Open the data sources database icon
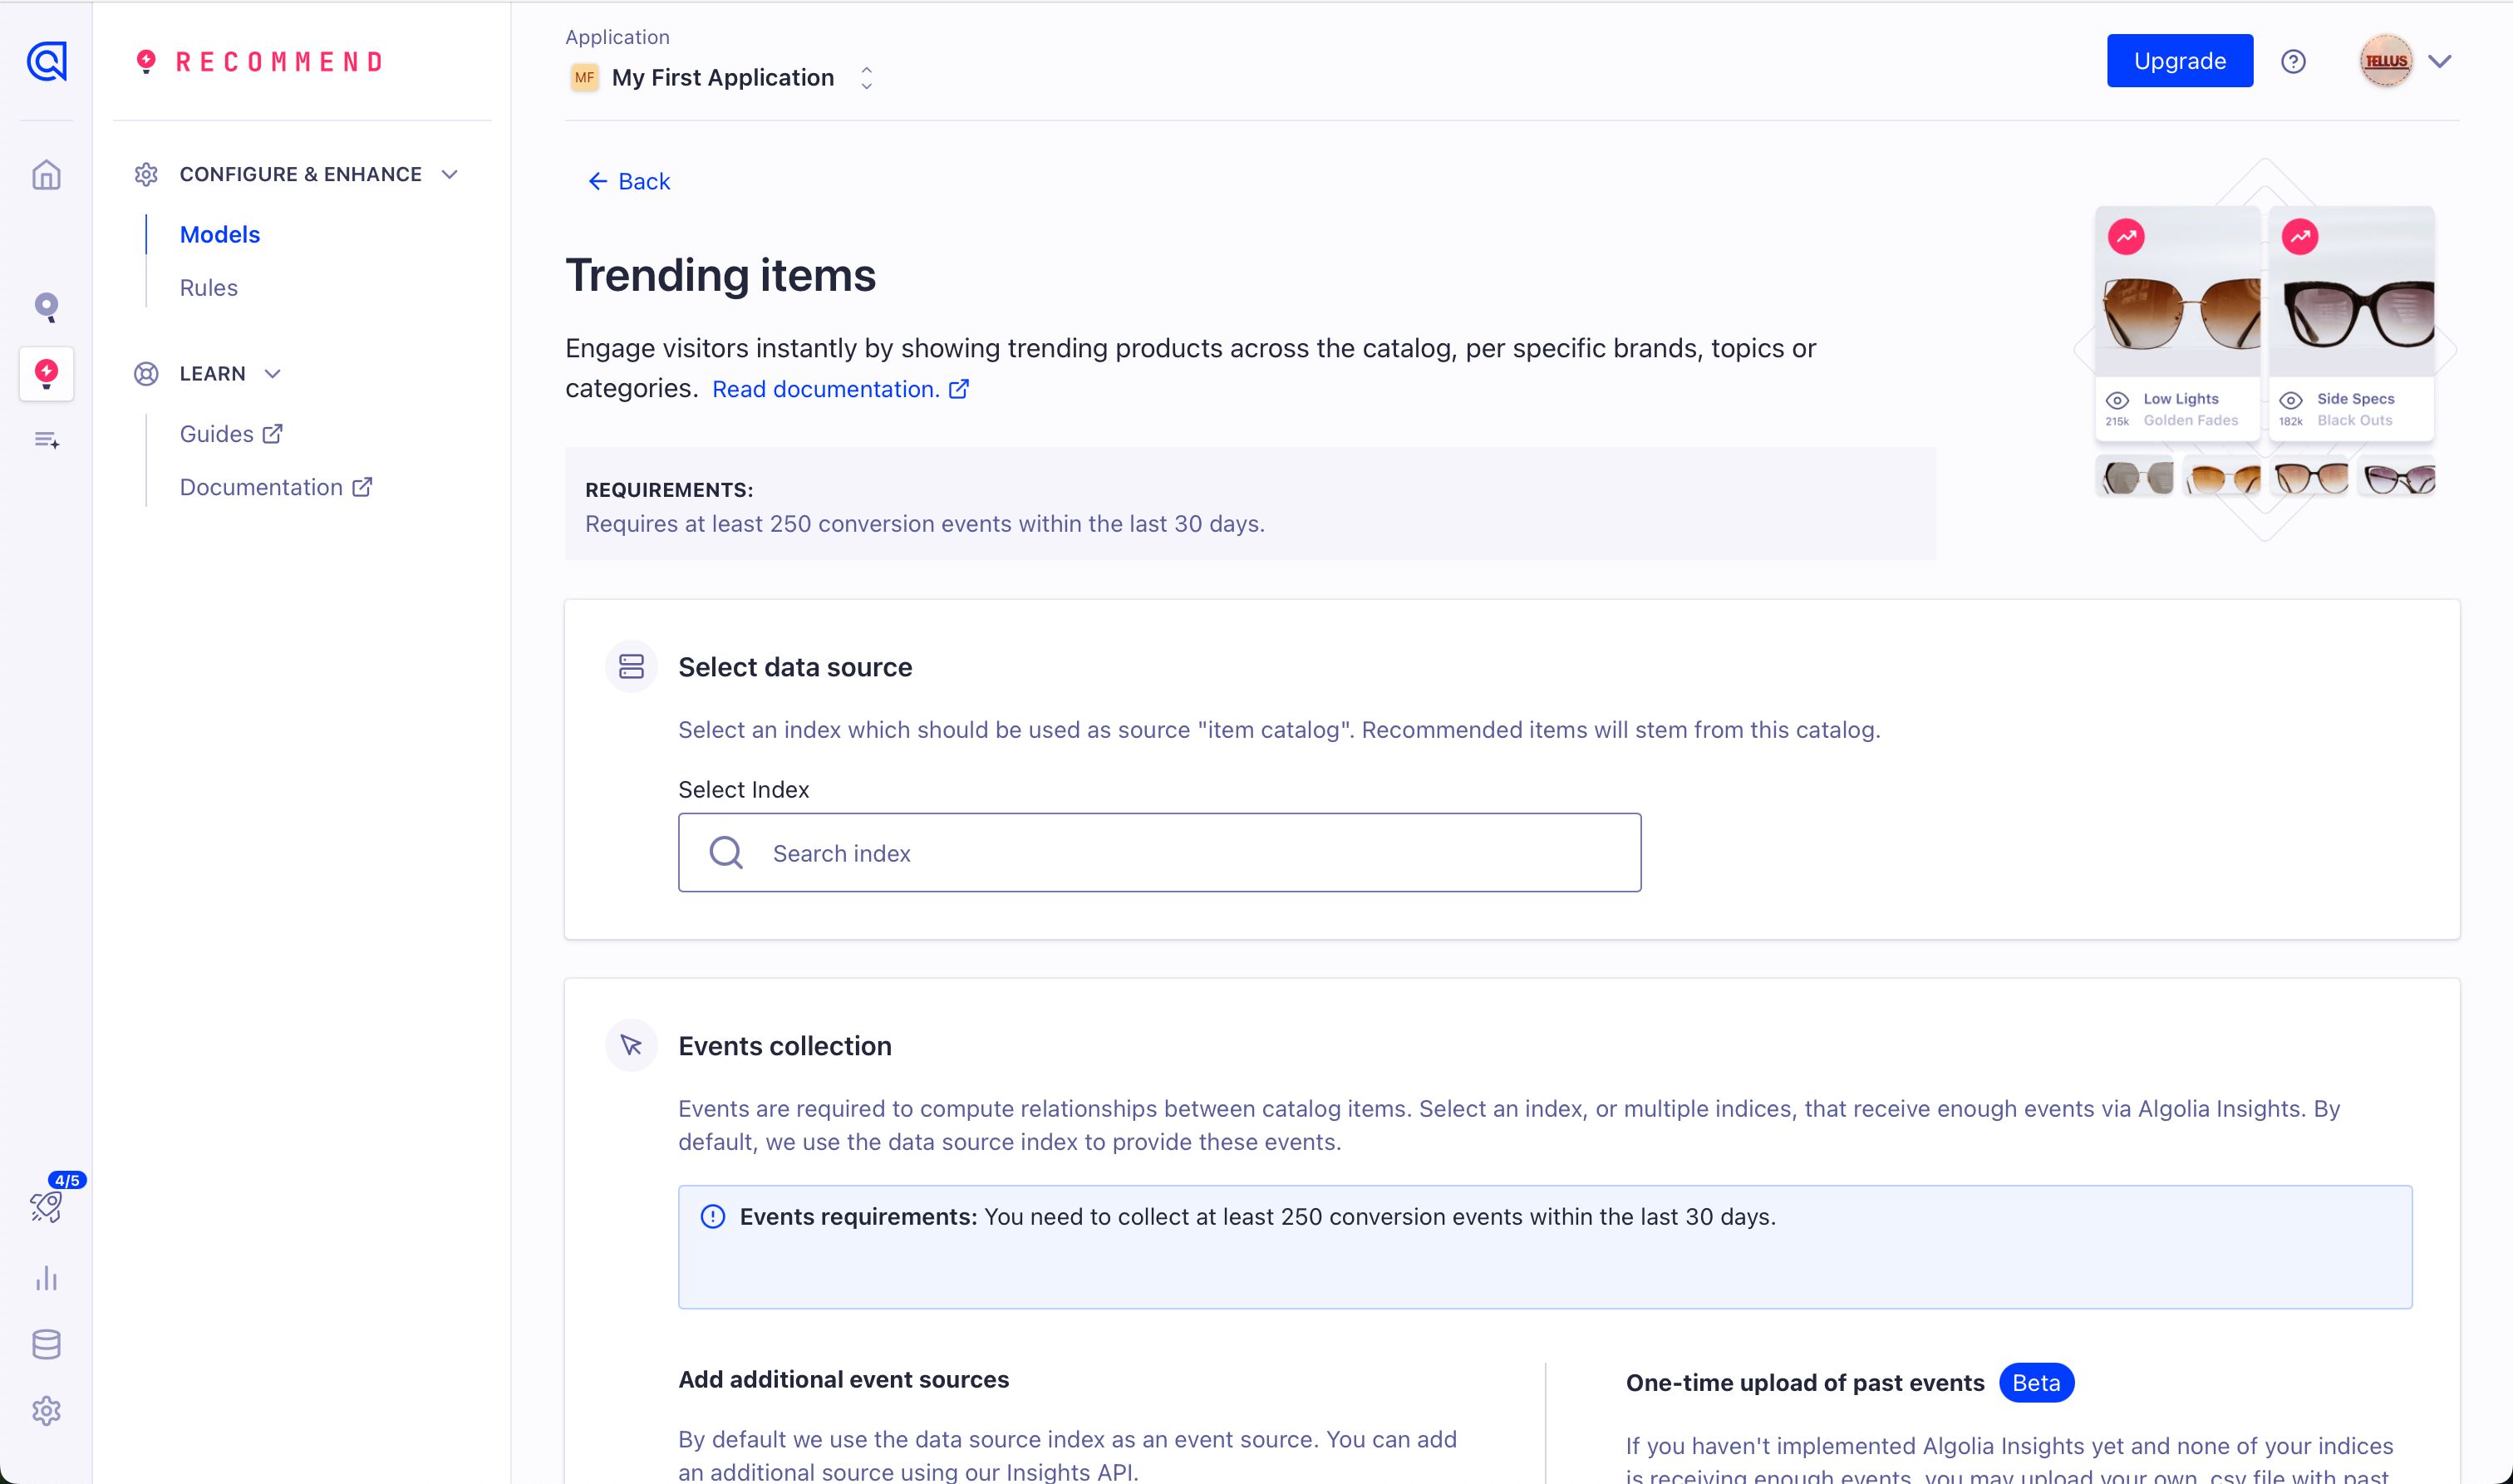2513x1484 pixels. [46, 1344]
